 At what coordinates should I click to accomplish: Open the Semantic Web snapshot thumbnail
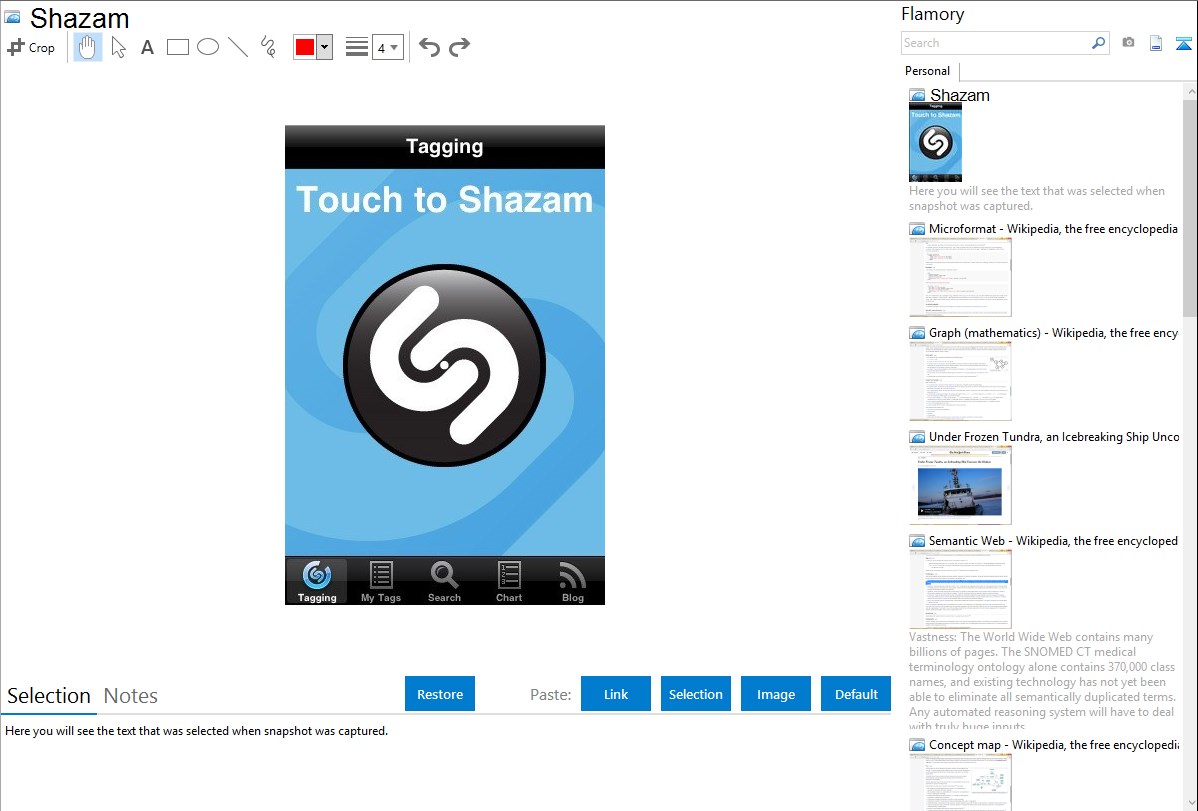click(960, 589)
